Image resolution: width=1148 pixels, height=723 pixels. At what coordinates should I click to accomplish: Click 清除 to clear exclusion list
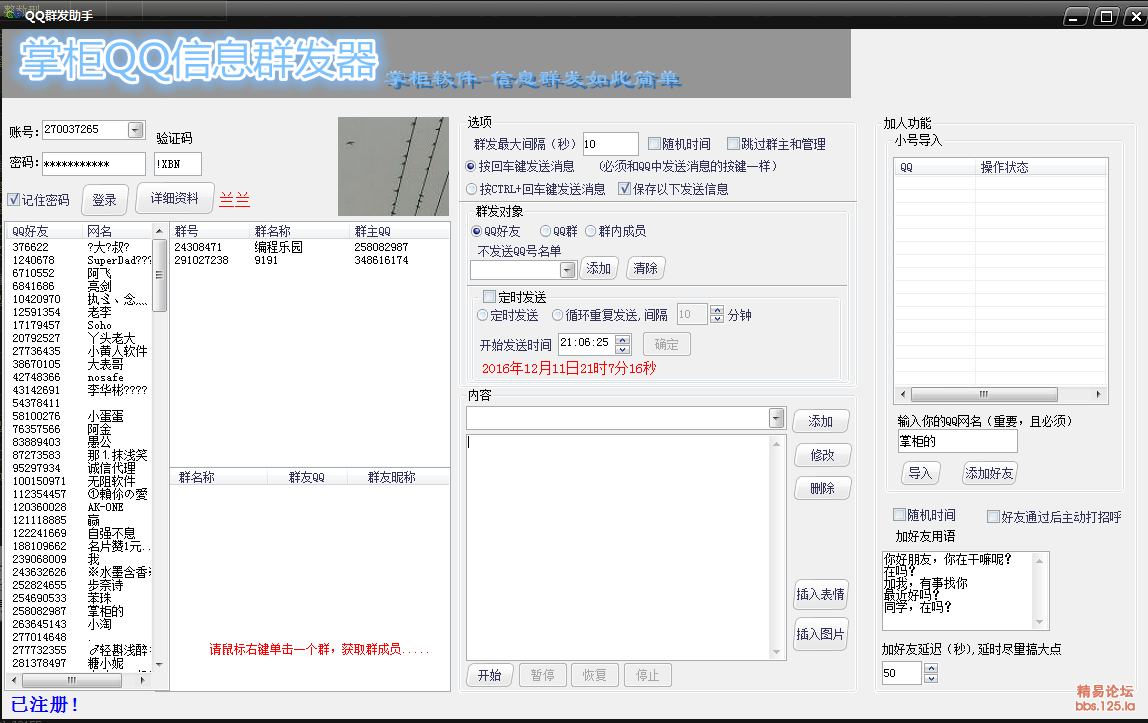tap(645, 269)
